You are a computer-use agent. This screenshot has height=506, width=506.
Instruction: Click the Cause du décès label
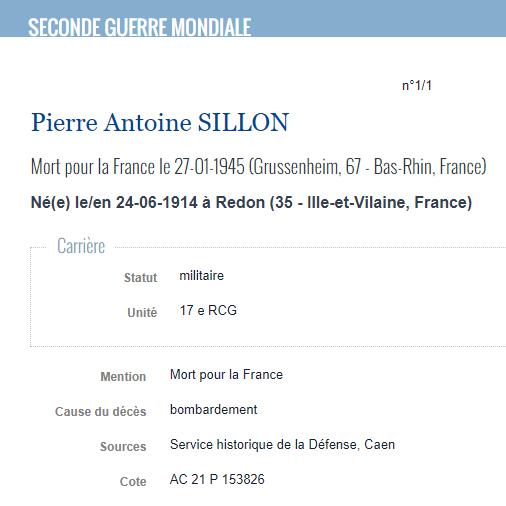[100, 412]
